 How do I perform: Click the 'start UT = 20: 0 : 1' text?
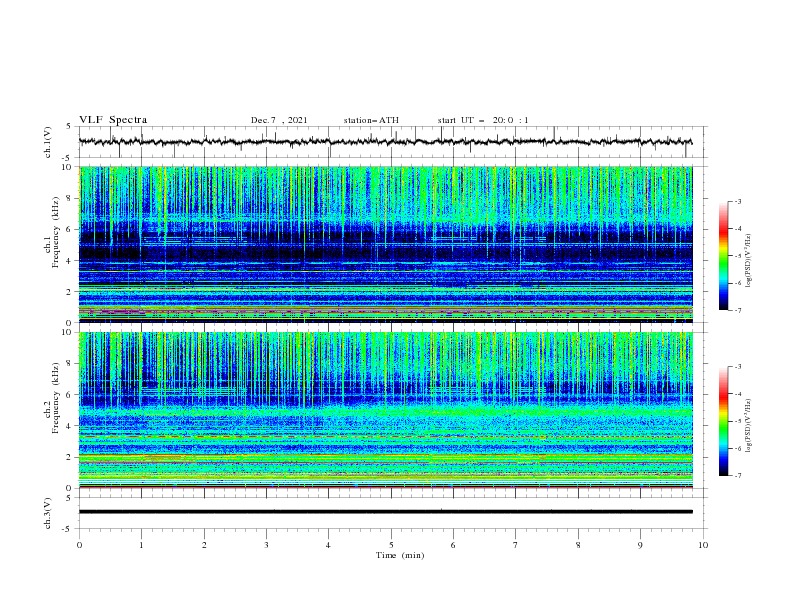pyautogui.click(x=483, y=120)
